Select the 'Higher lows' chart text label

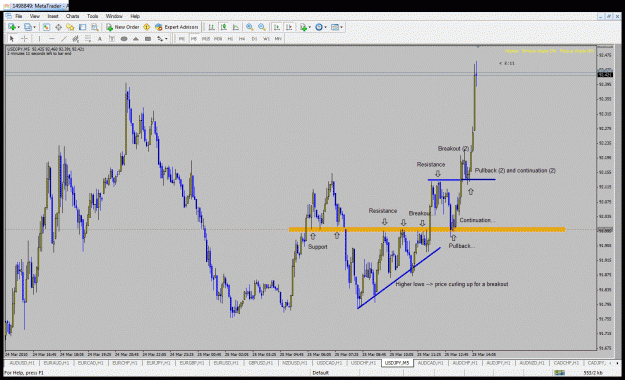click(452, 284)
